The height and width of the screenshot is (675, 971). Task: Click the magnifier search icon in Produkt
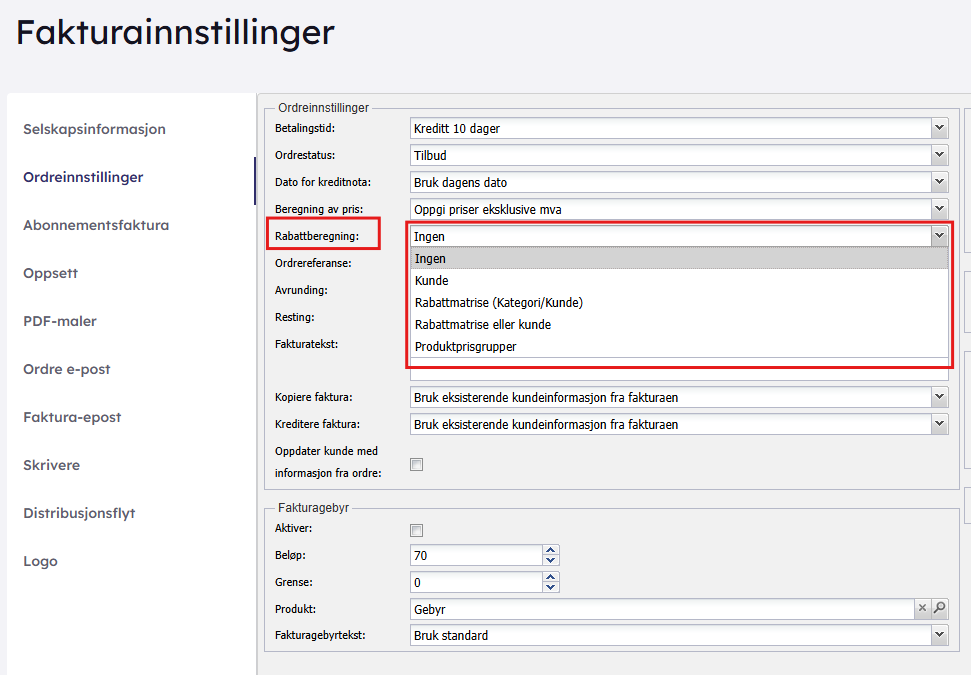coord(939,609)
